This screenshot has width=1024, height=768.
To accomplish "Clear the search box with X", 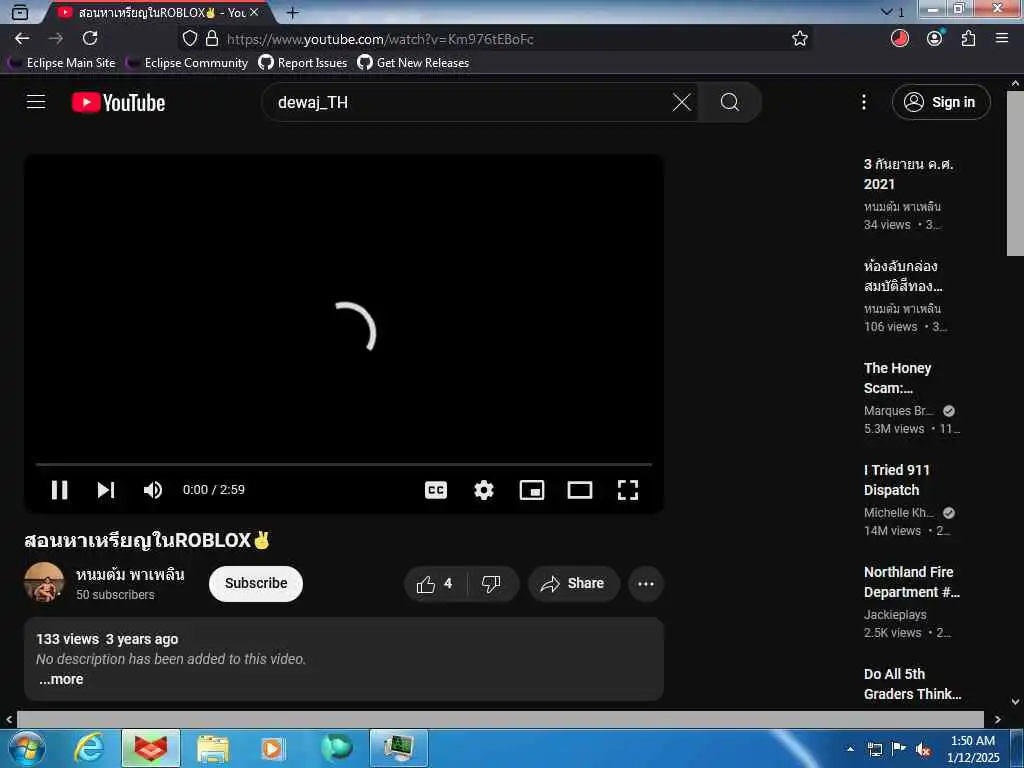I will (x=681, y=102).
